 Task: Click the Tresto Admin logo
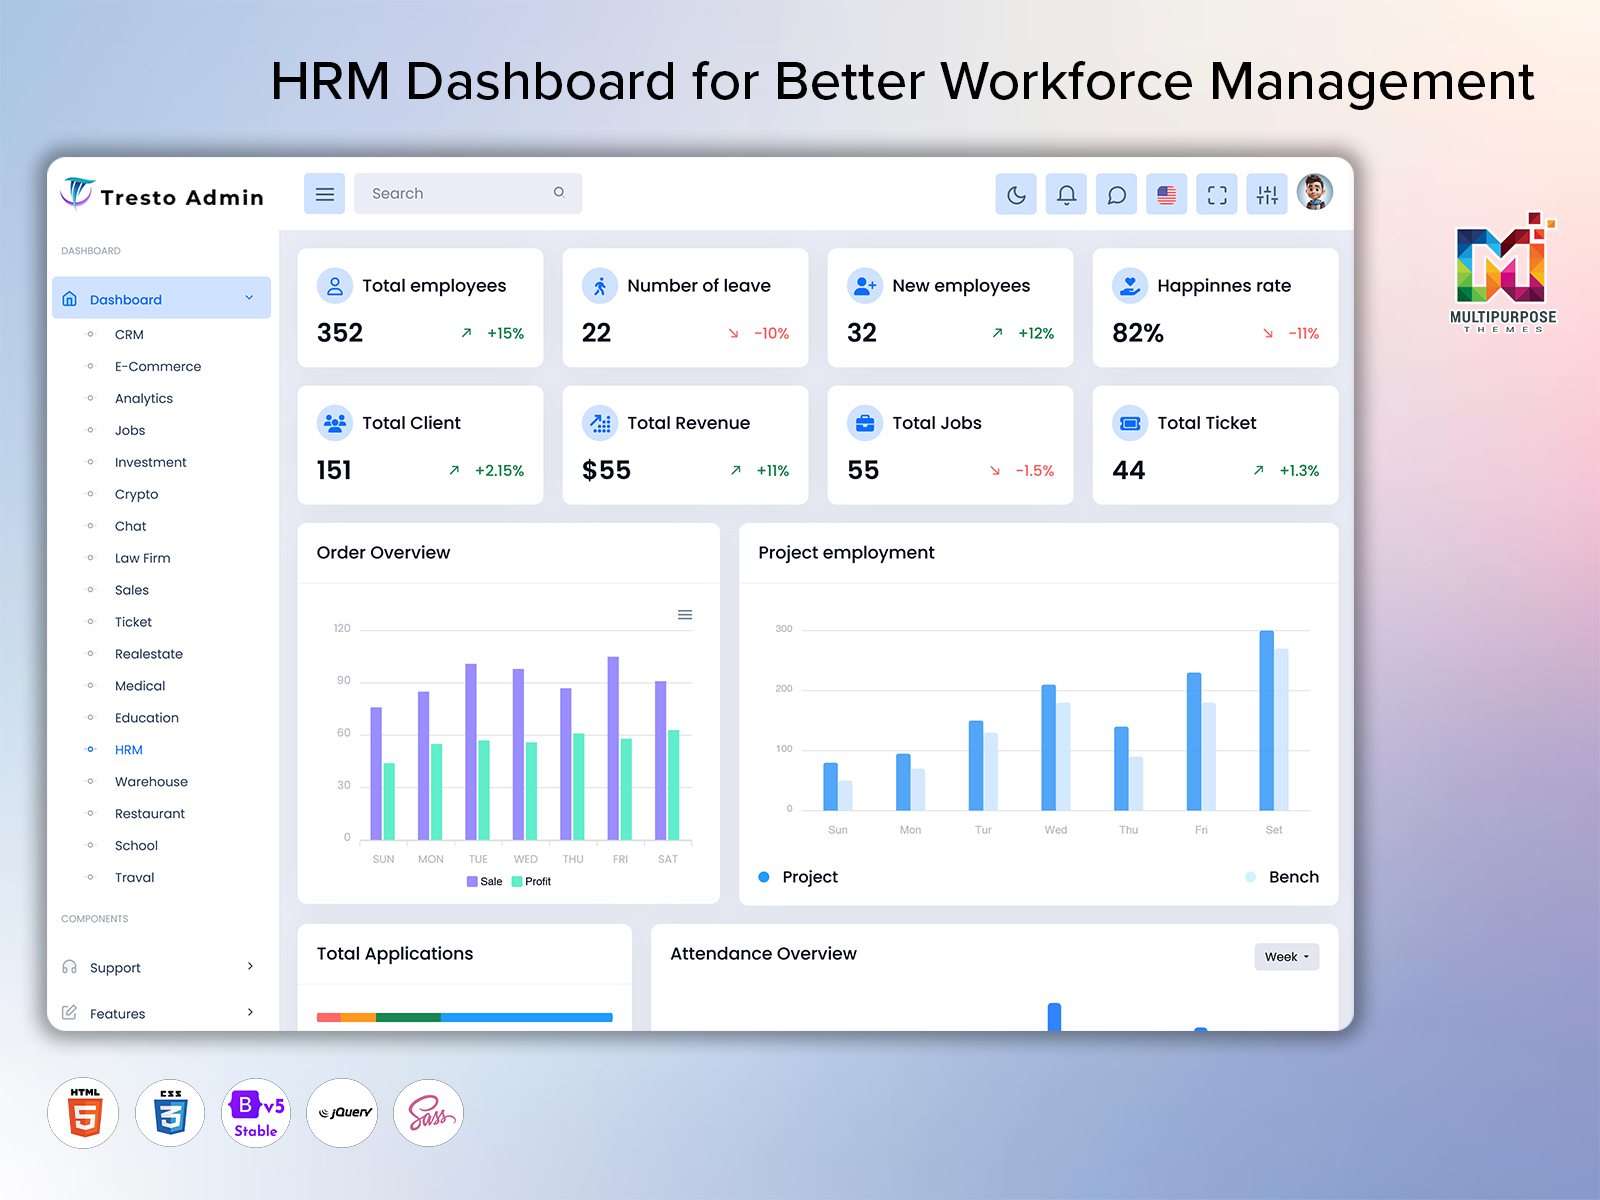click(162, 195)
